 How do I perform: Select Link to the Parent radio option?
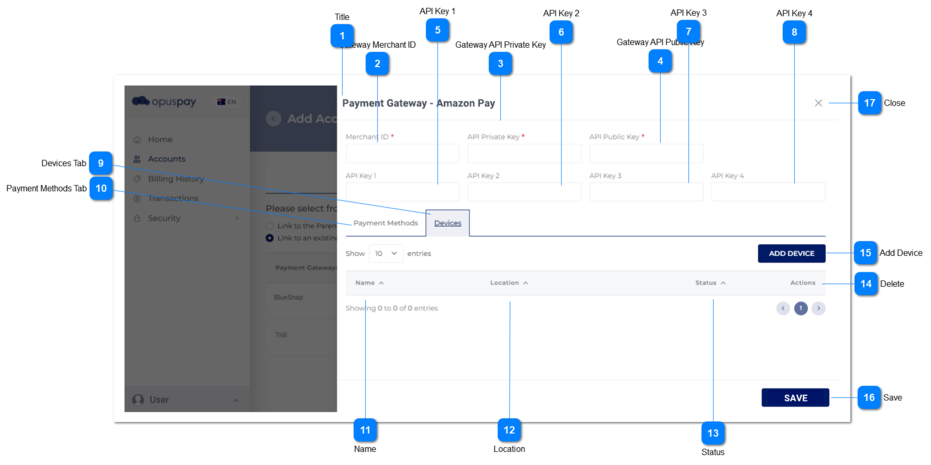270,226
